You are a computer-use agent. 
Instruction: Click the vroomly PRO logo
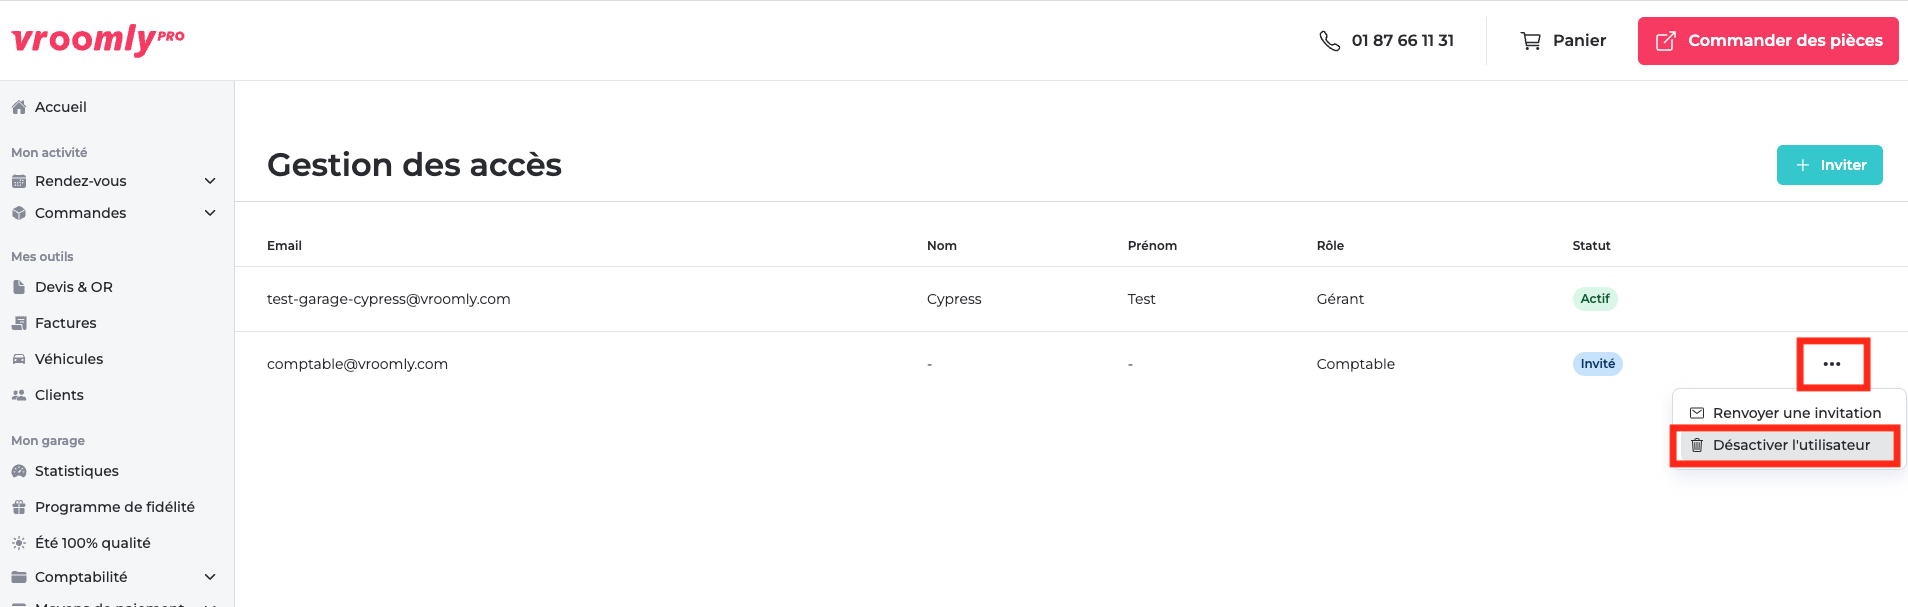[x=98, y=40]
